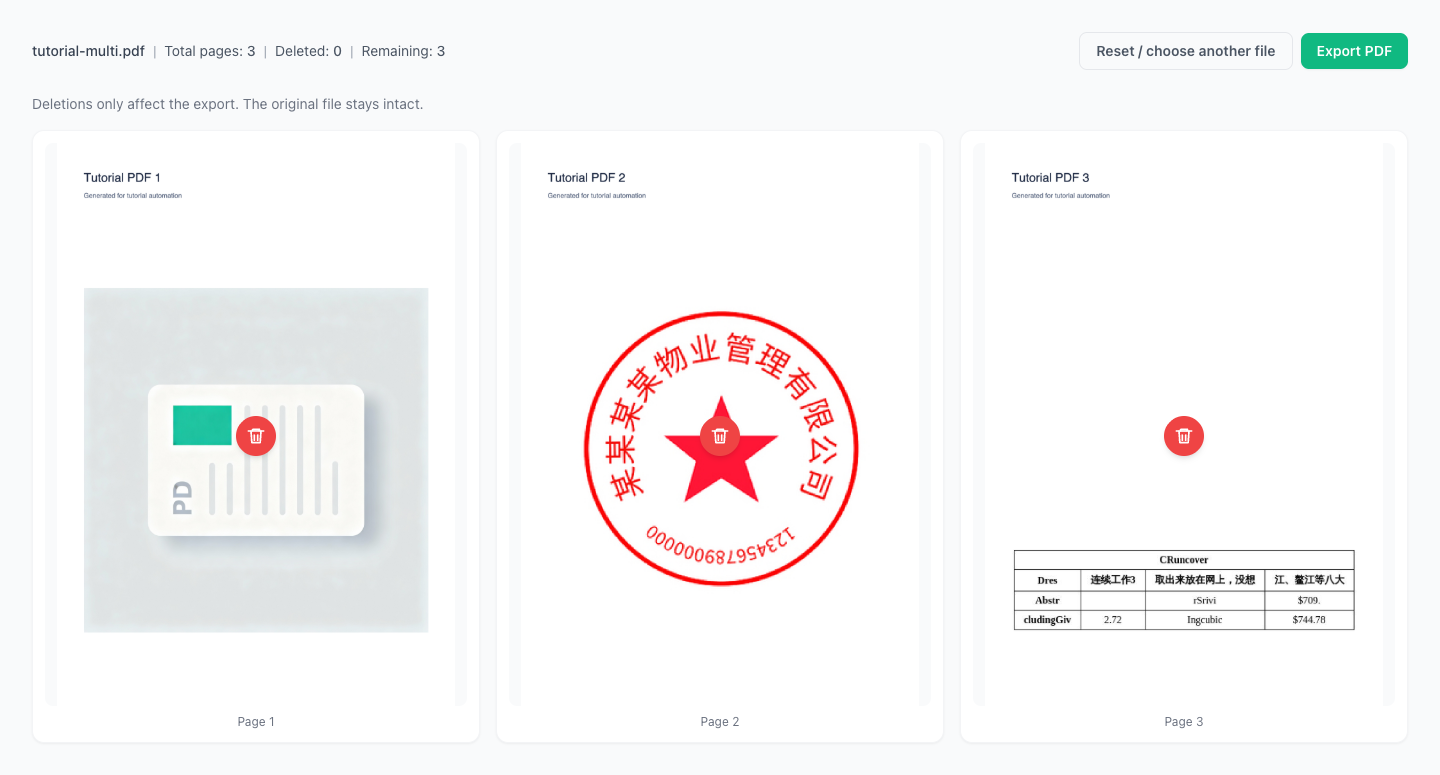The height and width of the screenshot is (775, 1440).
Task: Click the Page 1 label under the first card
Action: click(x=255, y=721)
